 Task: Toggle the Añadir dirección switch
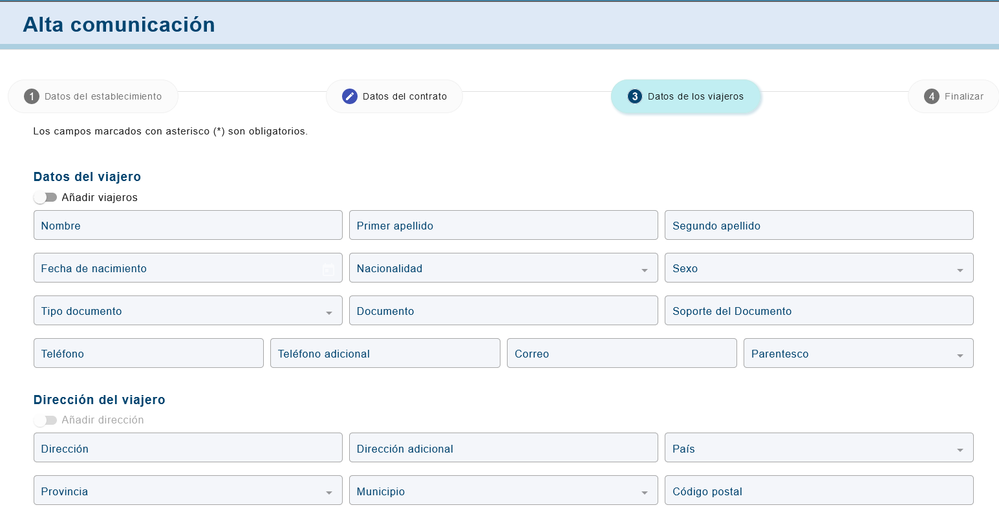click(45, 421)
